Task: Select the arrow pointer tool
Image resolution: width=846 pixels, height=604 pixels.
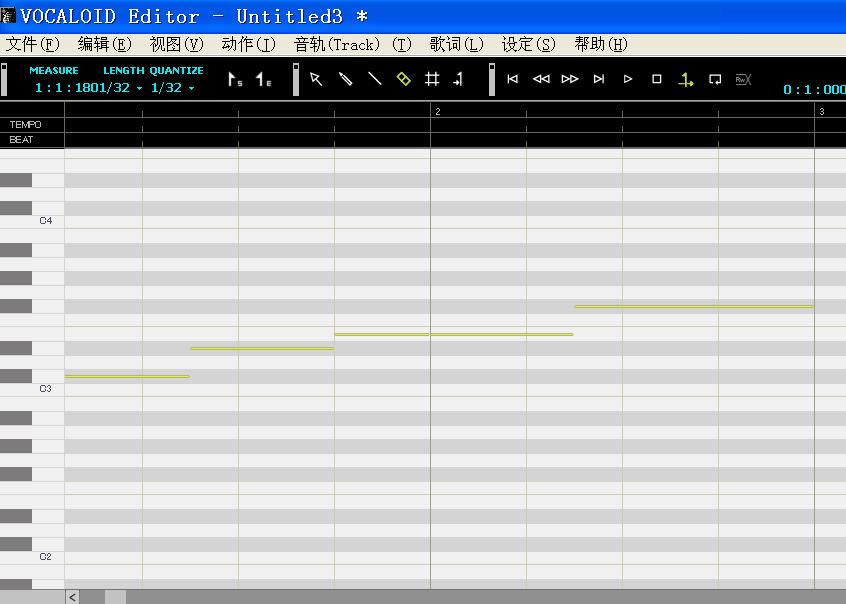Action: [316, 79]
